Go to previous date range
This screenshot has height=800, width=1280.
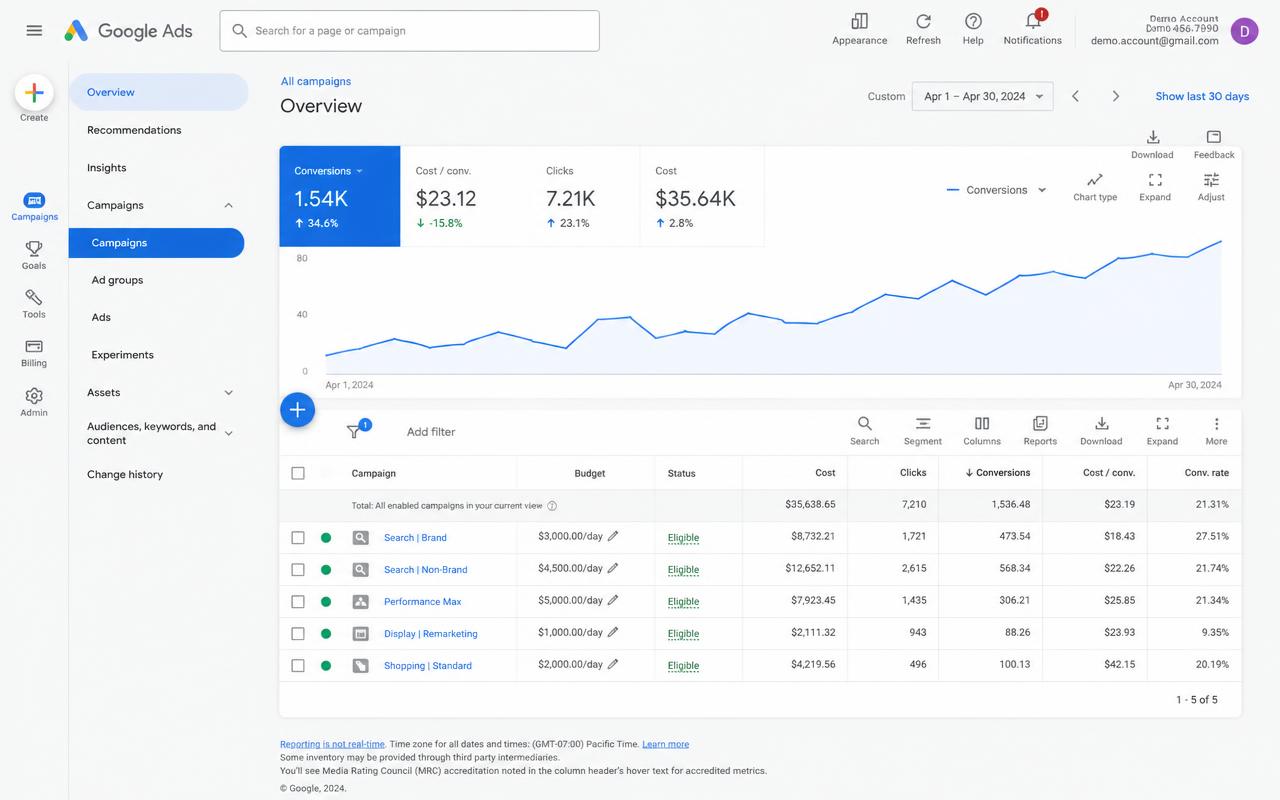[1075, 96]
